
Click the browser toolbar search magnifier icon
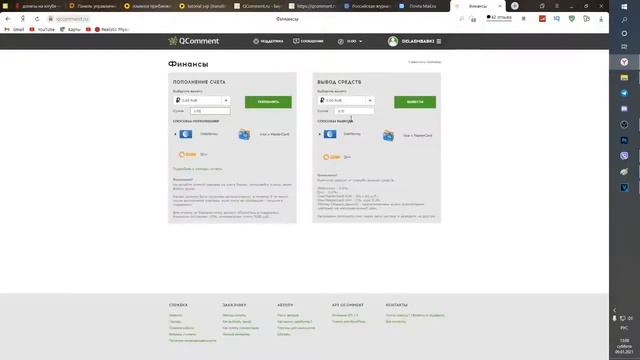(461, 19)
